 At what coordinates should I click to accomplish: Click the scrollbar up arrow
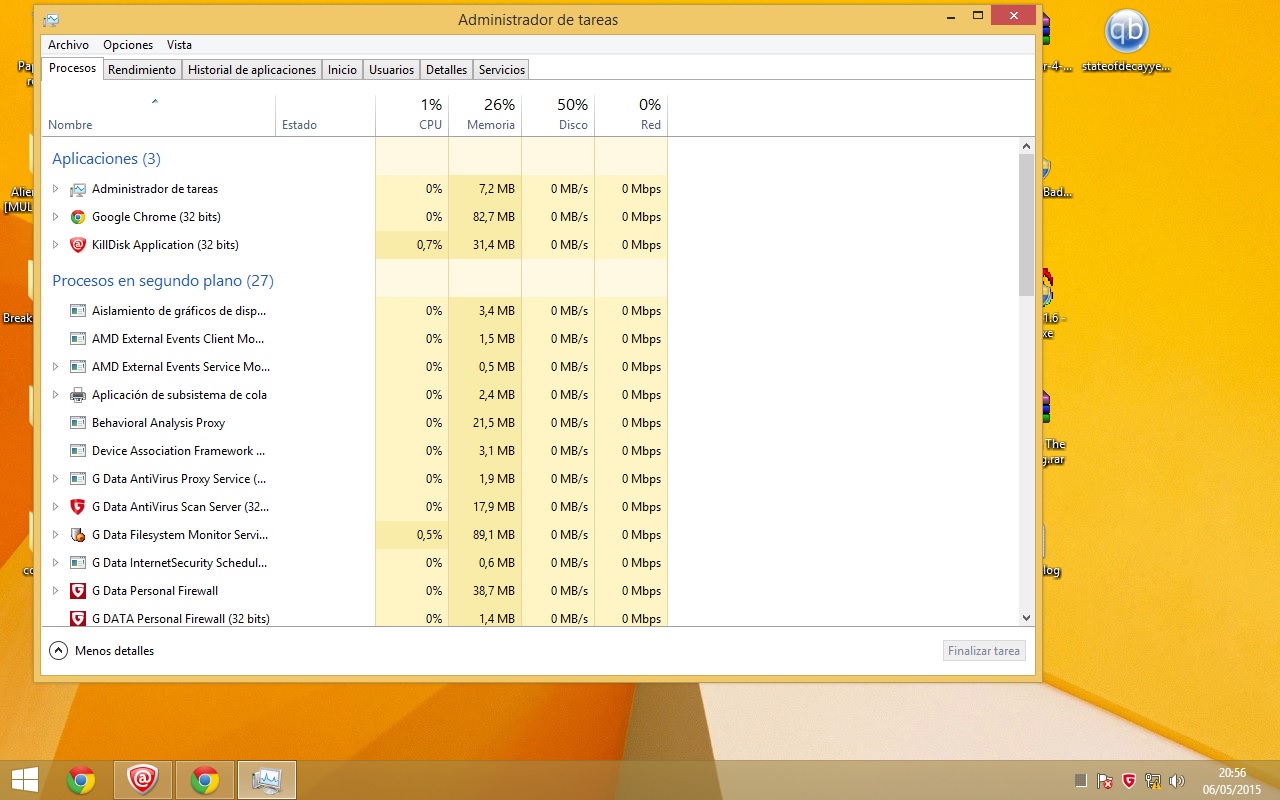pos(1026,146)
